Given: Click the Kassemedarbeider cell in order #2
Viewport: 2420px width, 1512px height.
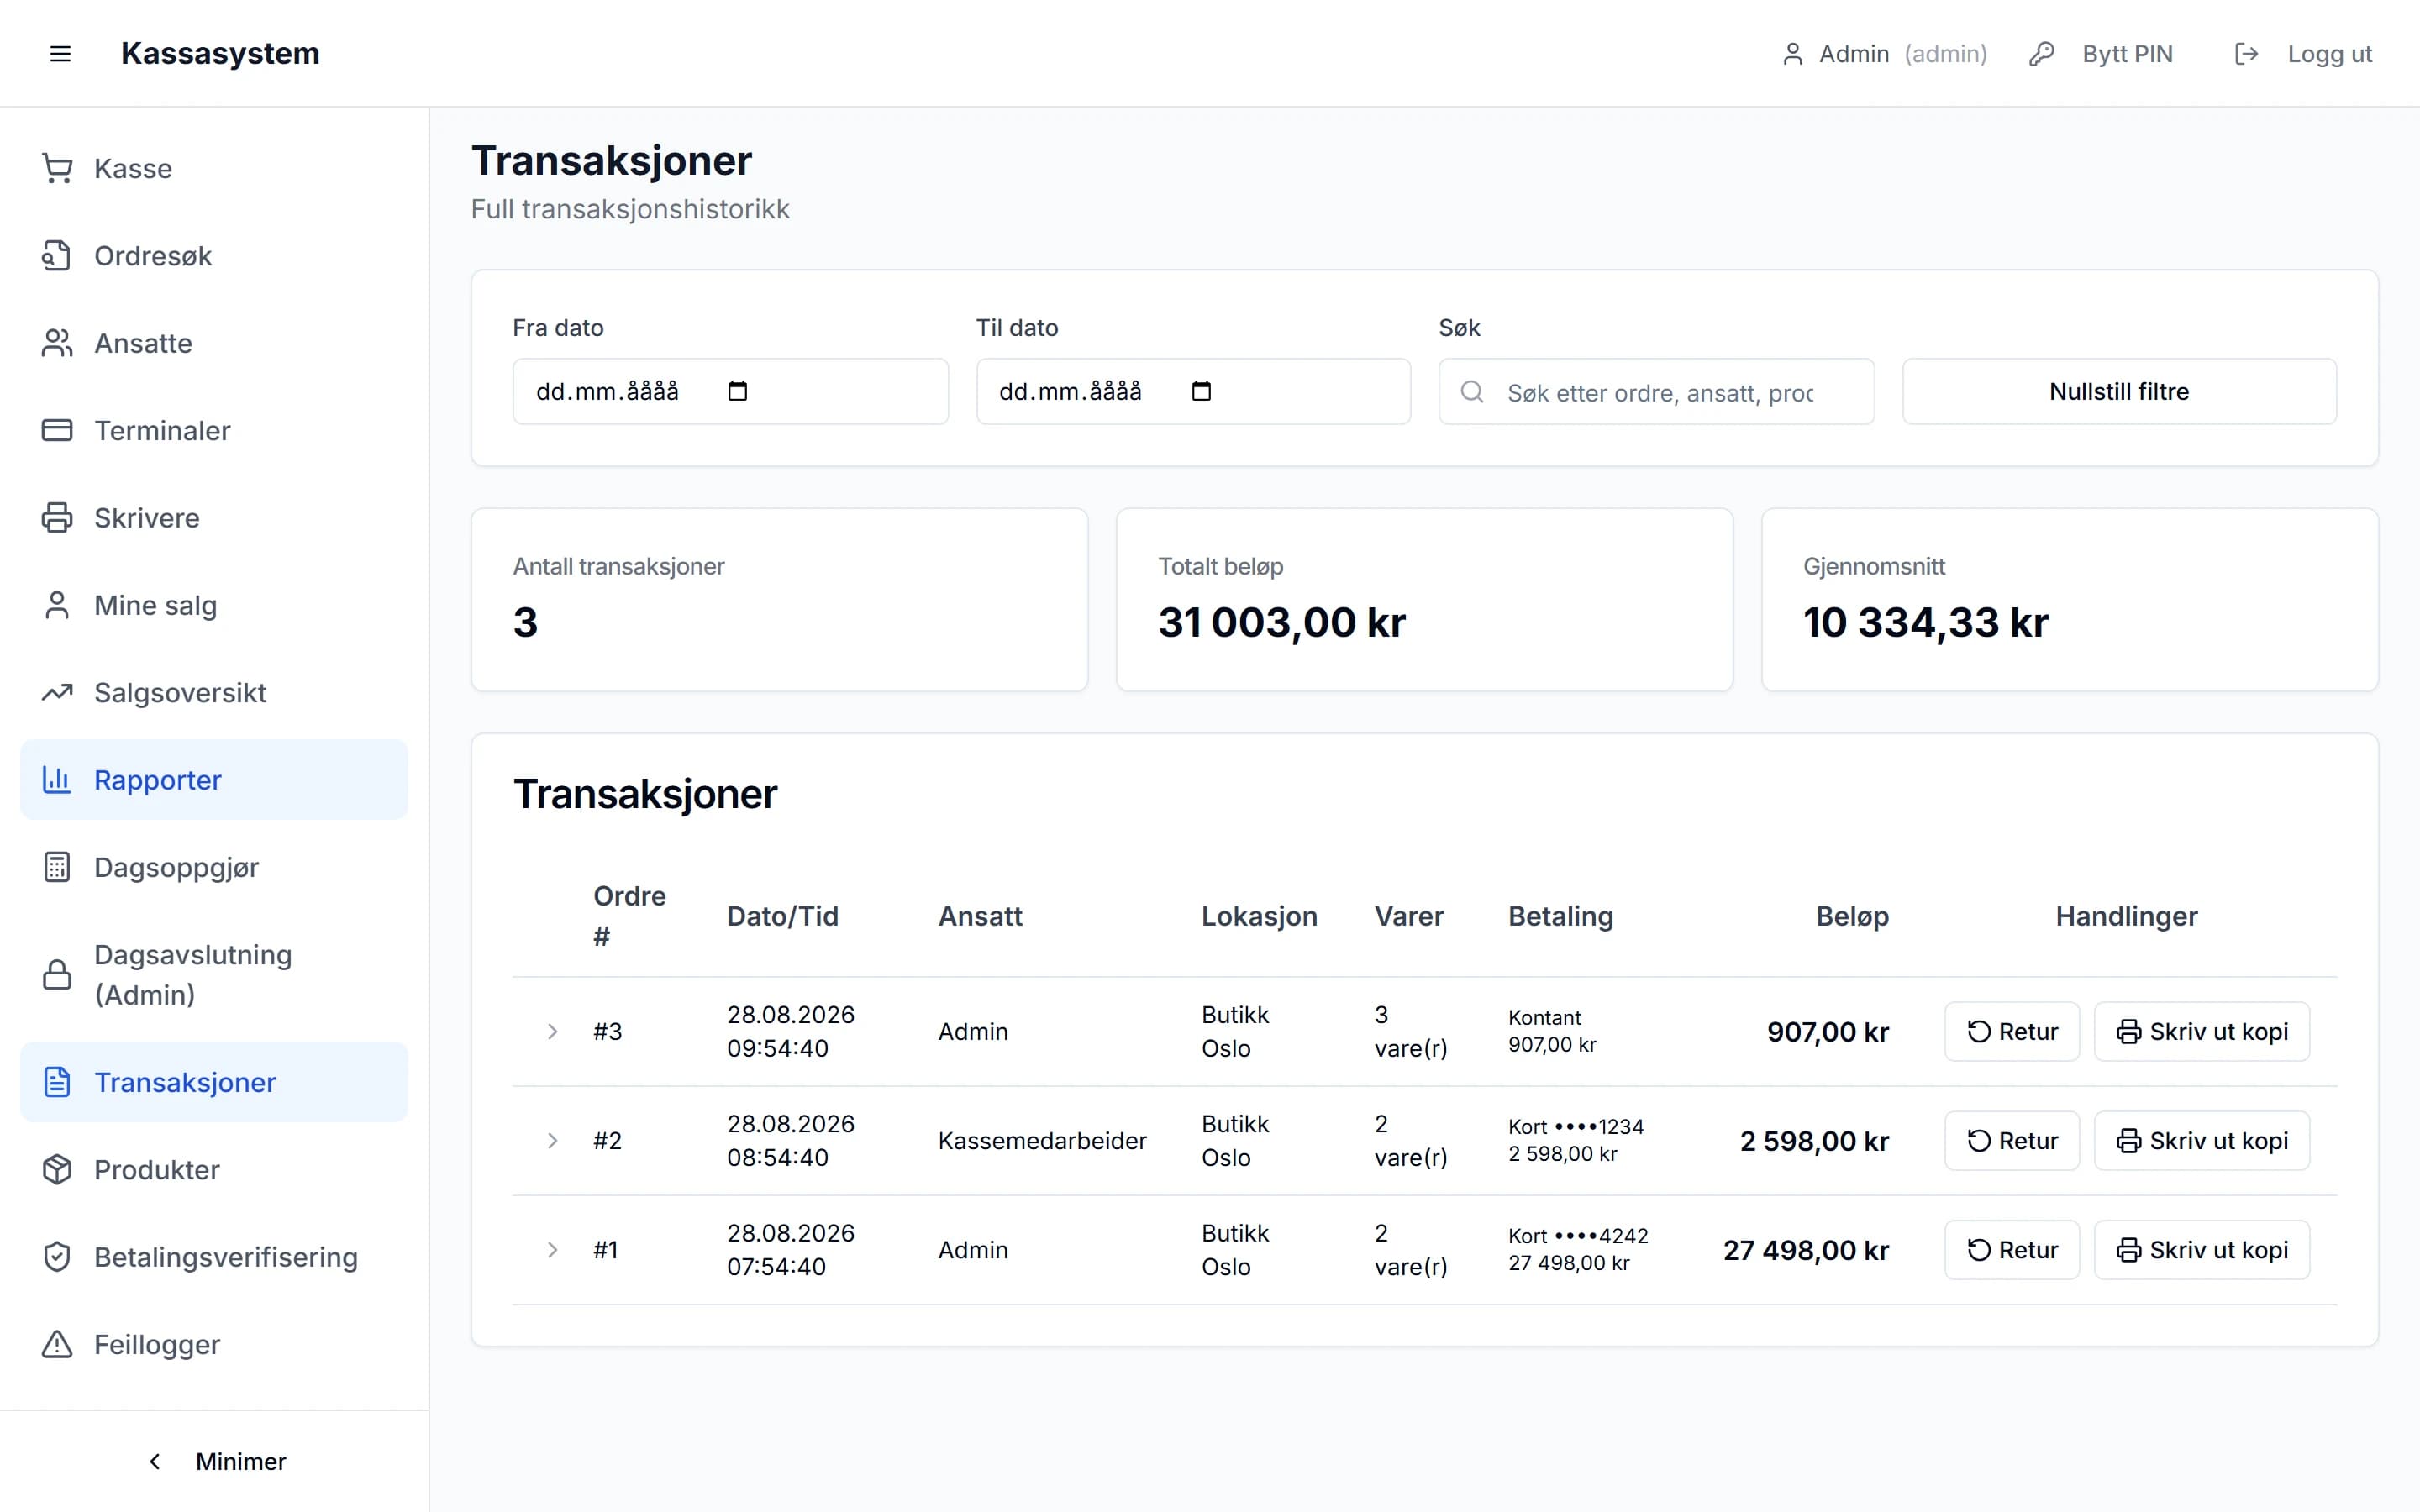Looking at the screenshot, I should [x=1042, y=1140].
